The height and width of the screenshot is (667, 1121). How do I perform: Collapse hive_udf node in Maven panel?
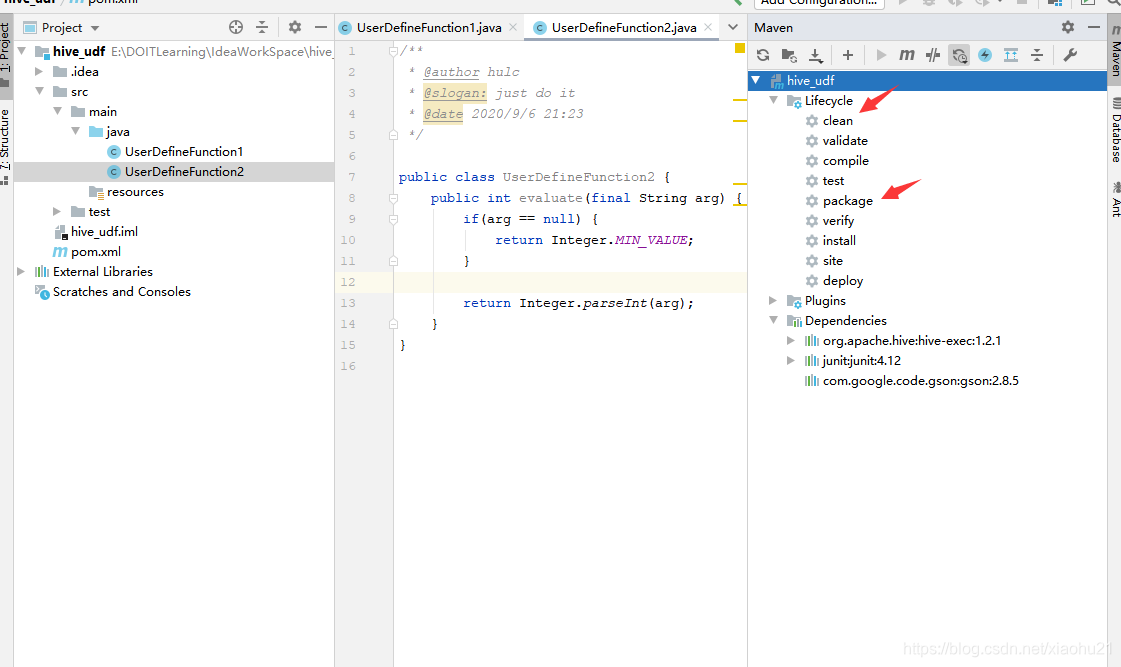(x=756, y=80)
